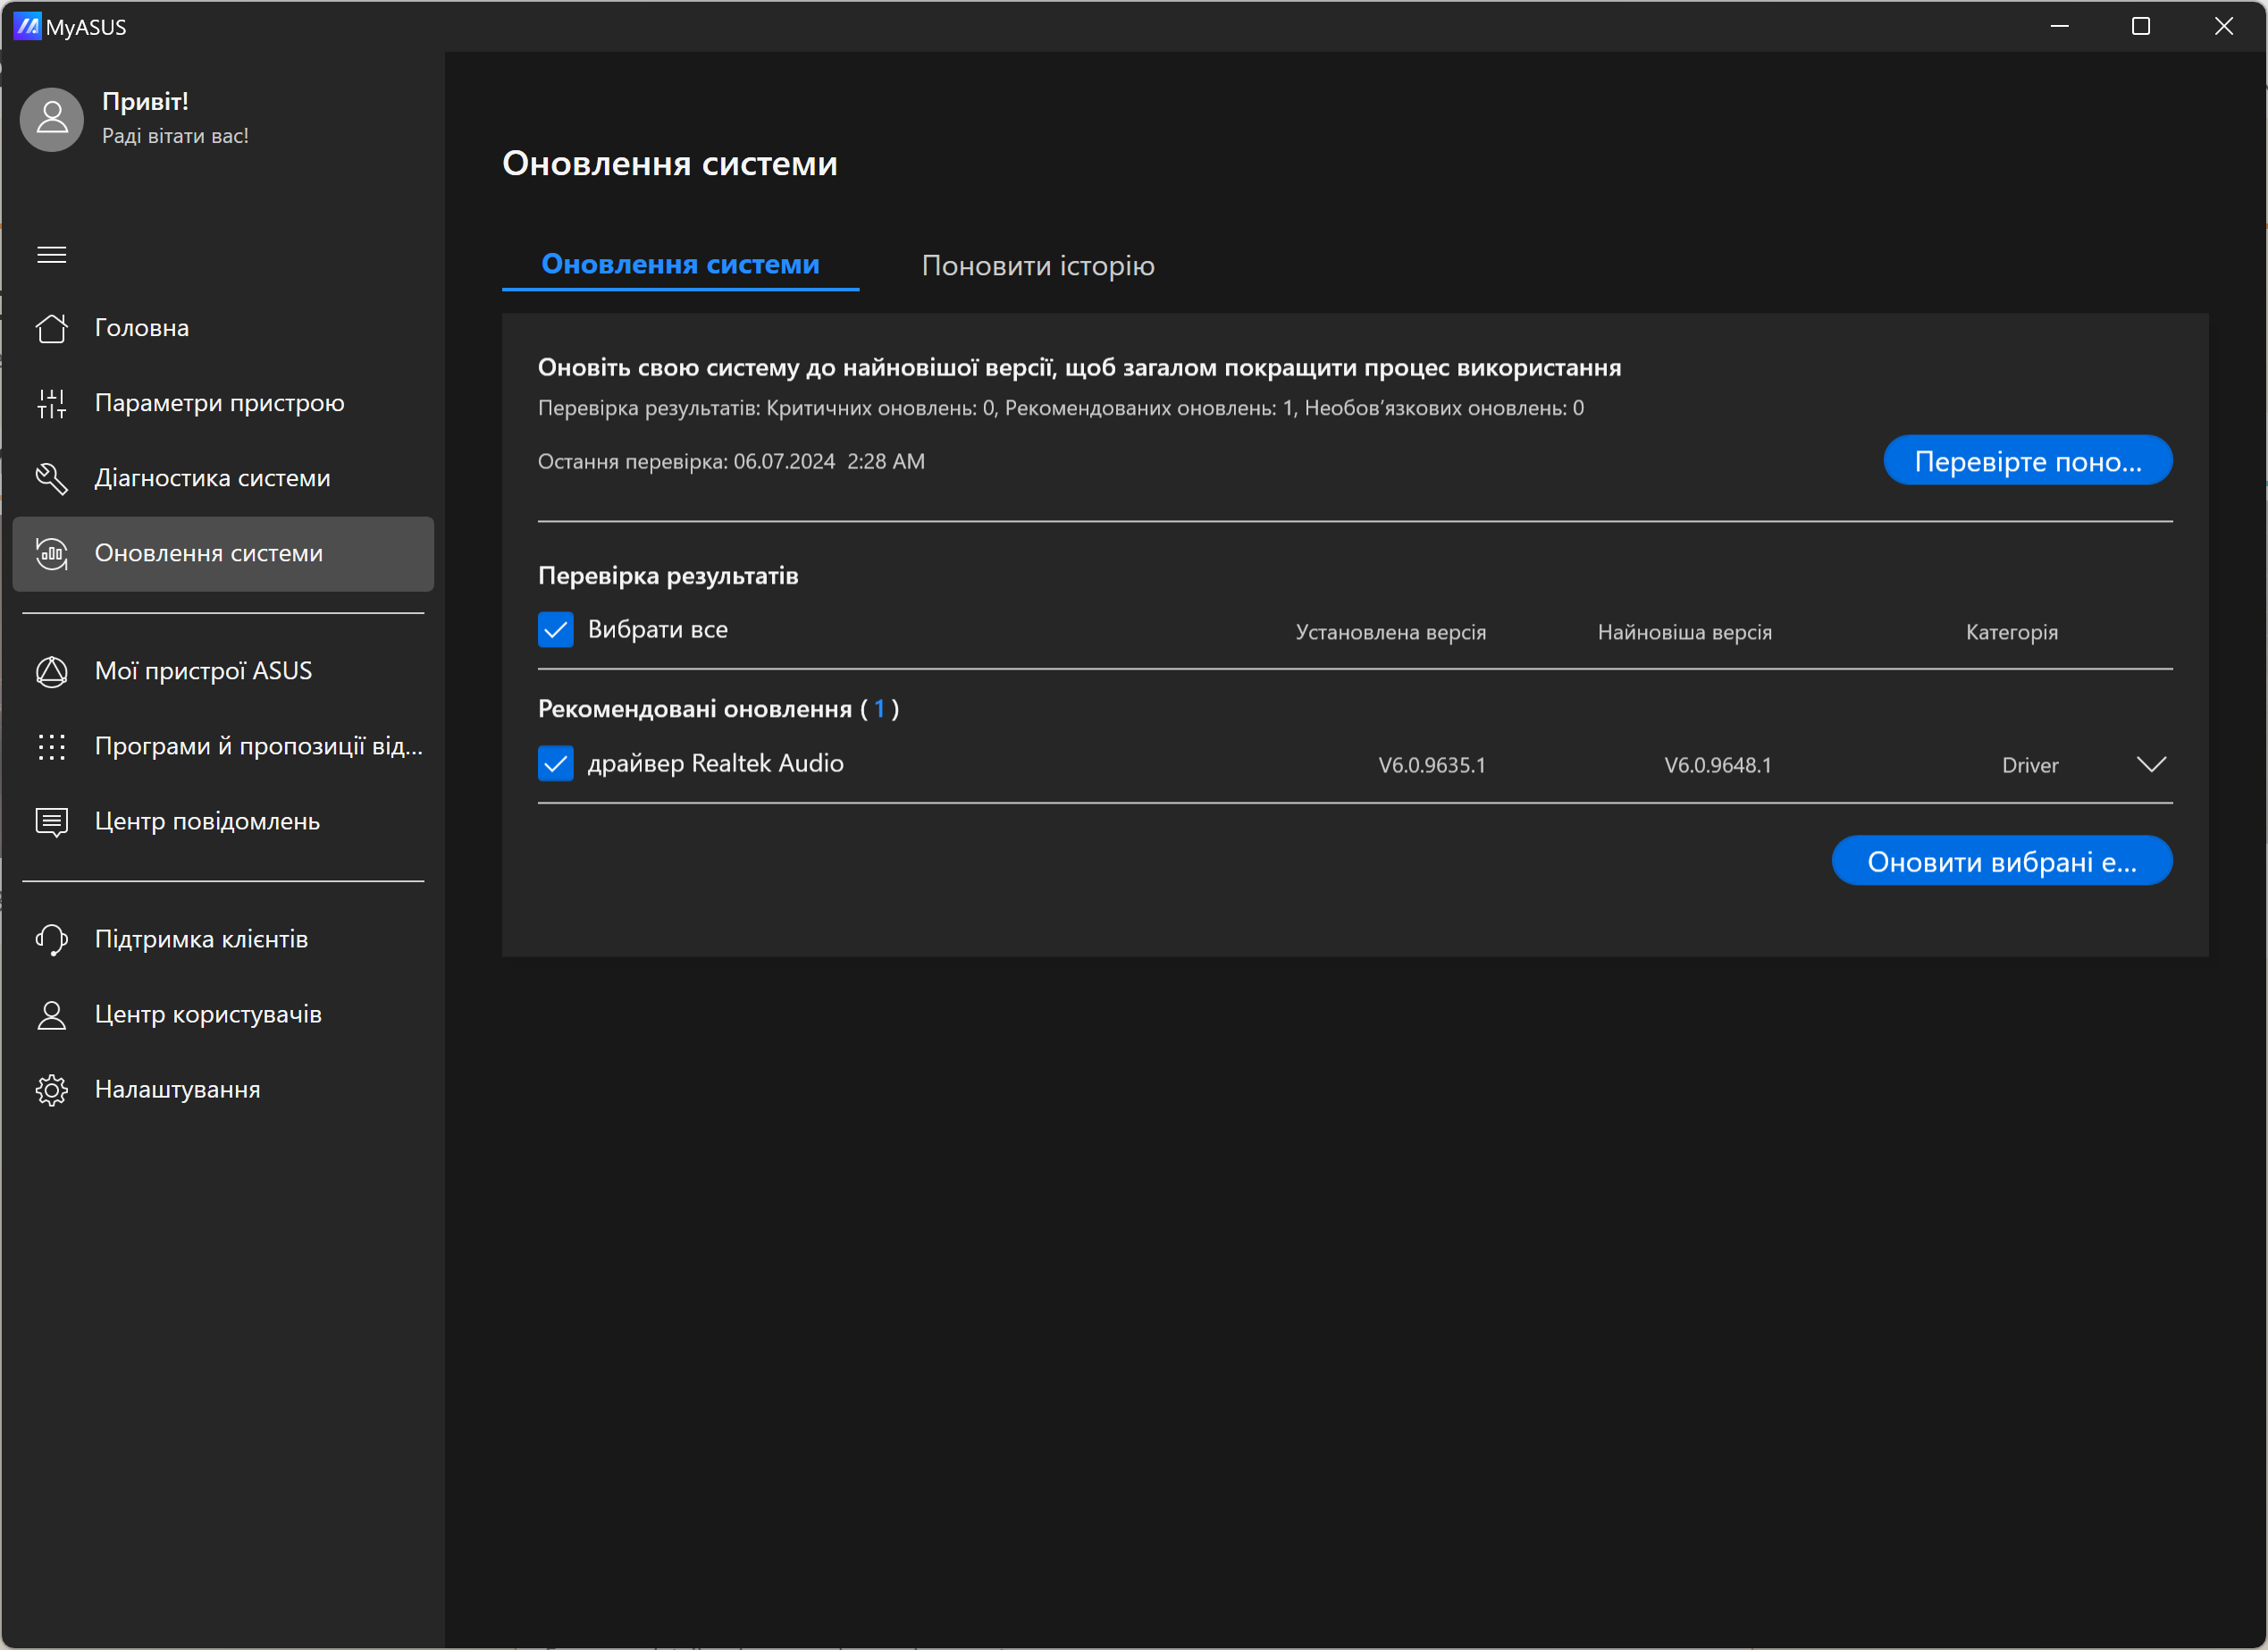Click the headset customer support icon
This screenshot has height=1650, width=2268.
click(x=52, y=939)
